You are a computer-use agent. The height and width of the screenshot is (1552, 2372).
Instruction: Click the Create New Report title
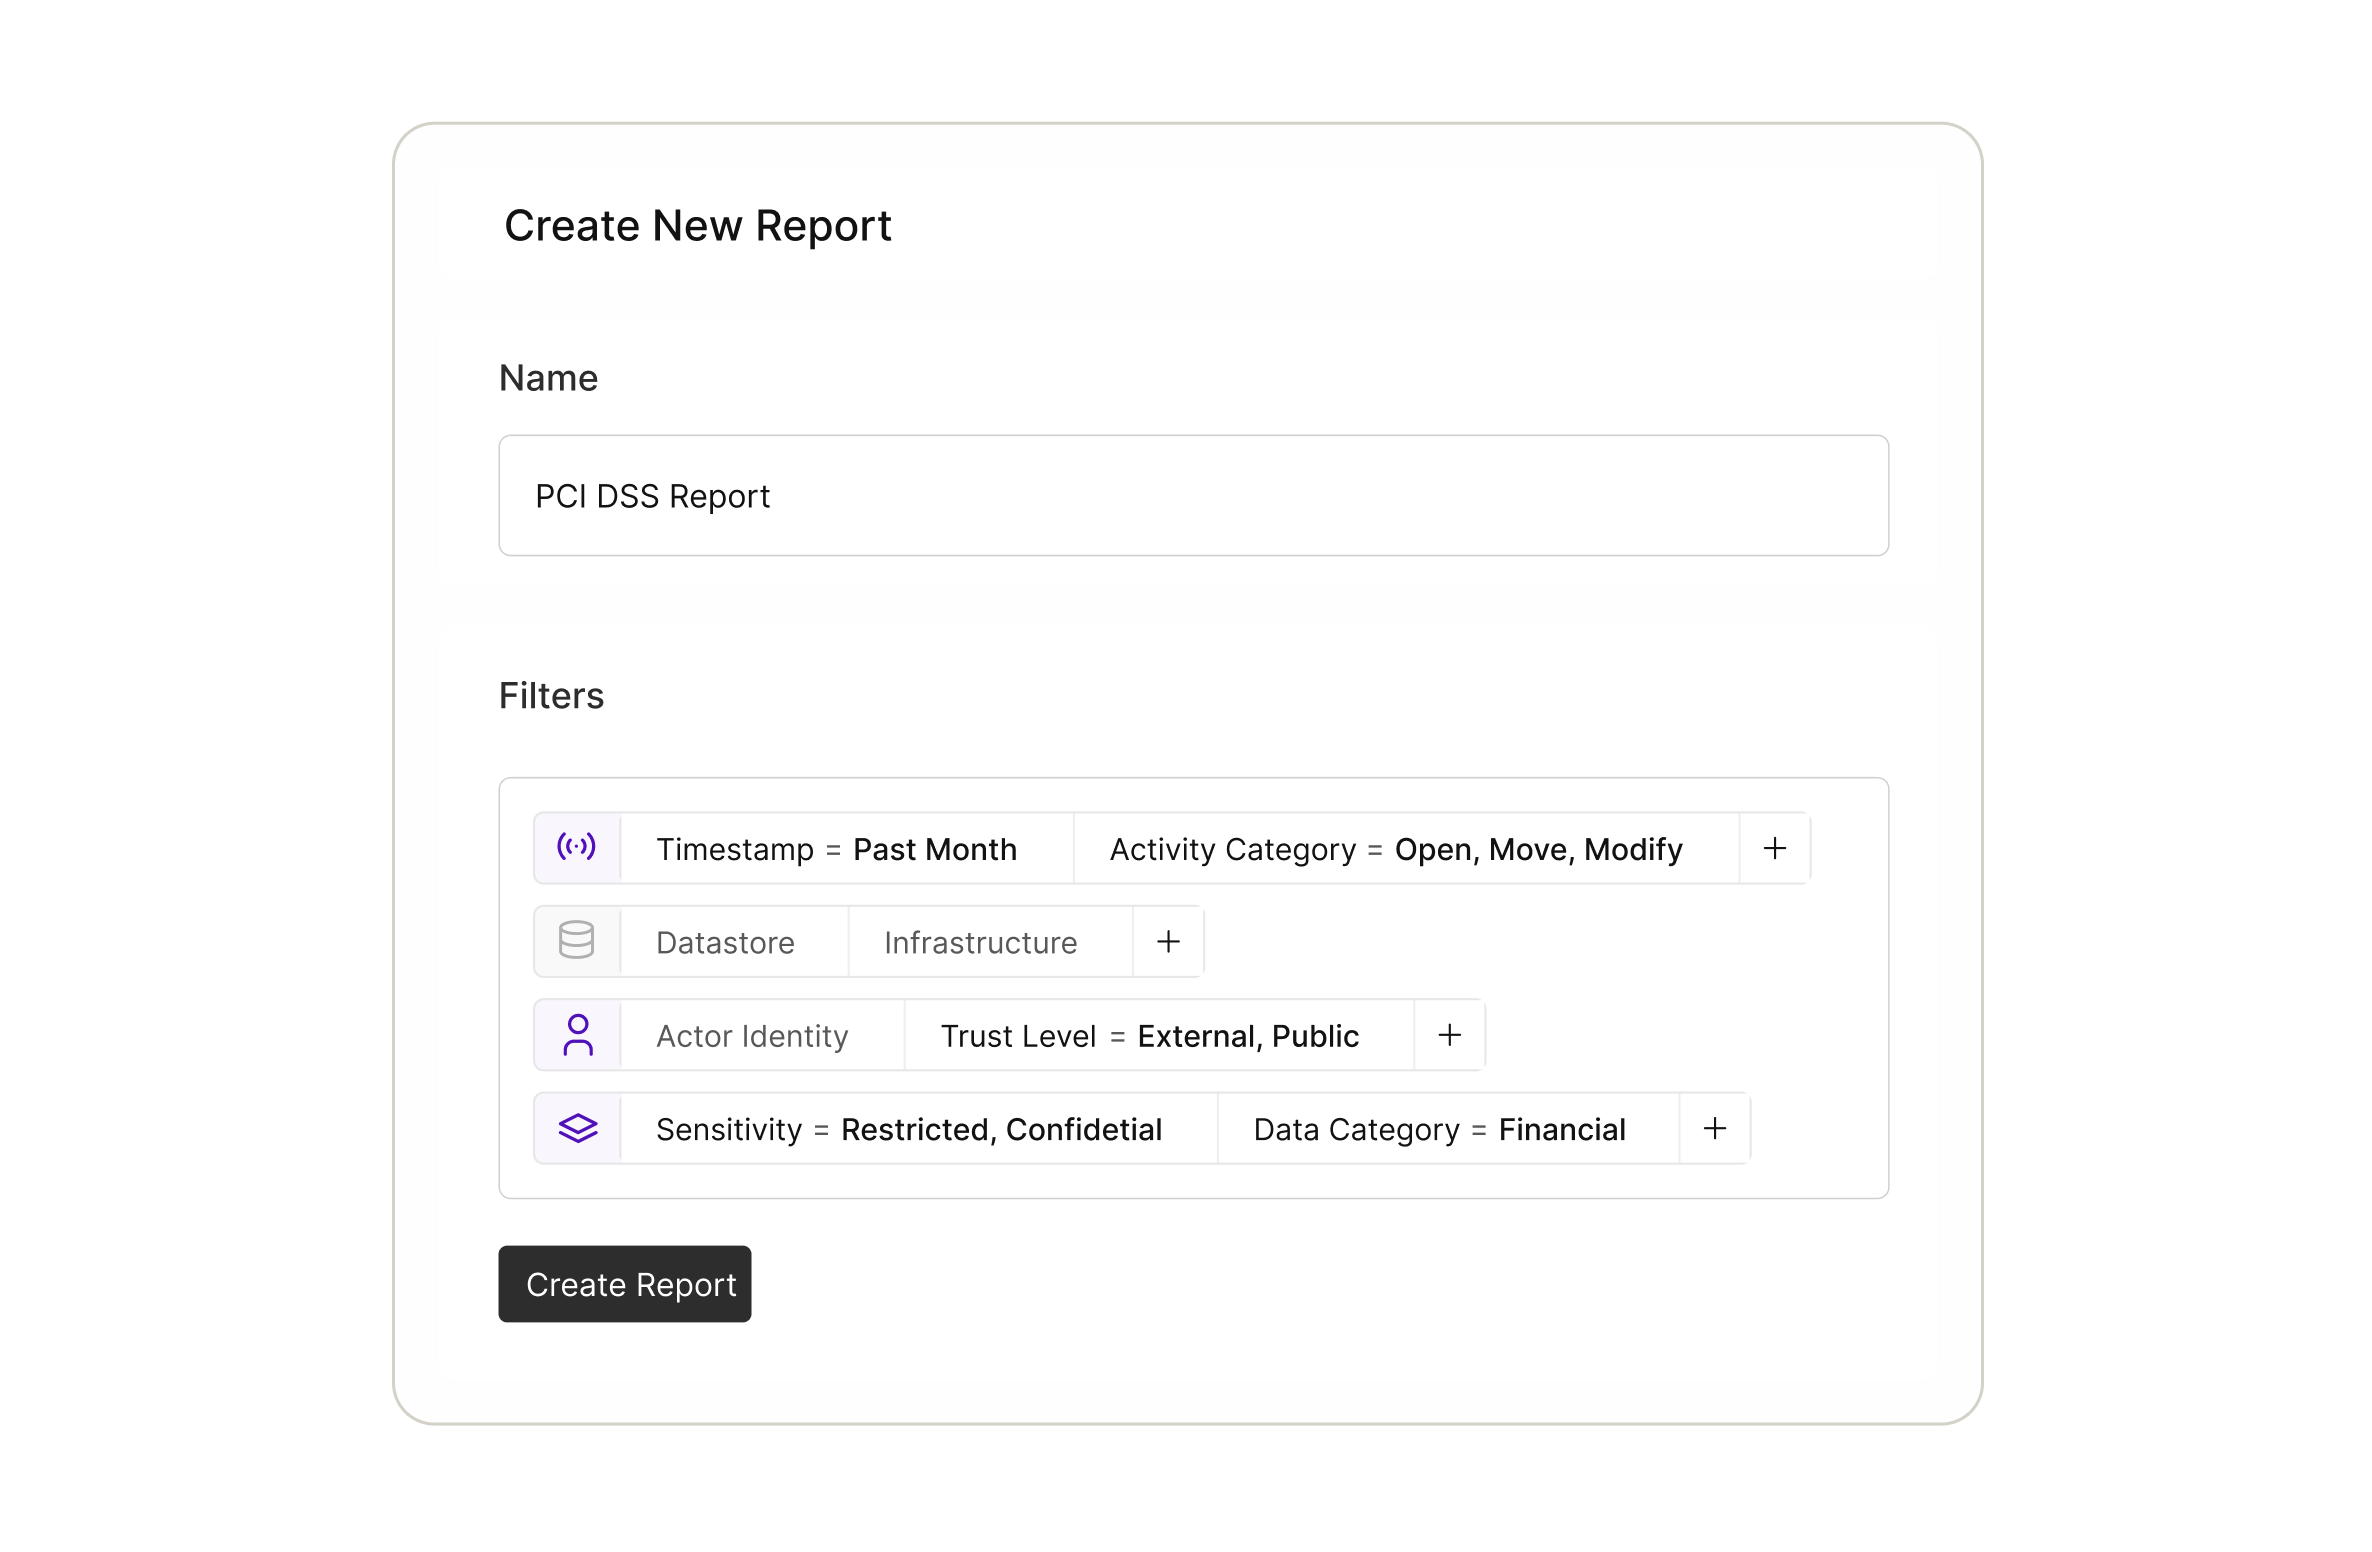[697, 225]
